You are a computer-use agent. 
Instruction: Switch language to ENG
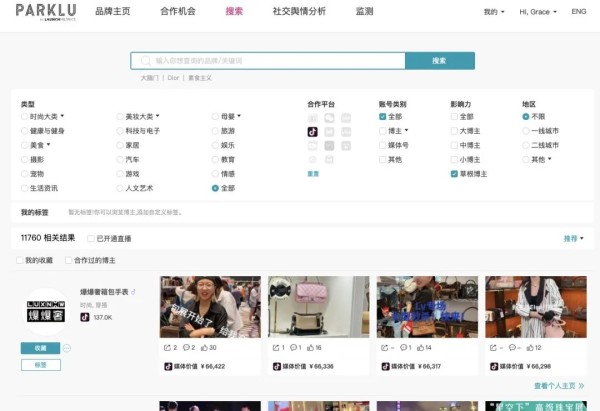(579, 12)
